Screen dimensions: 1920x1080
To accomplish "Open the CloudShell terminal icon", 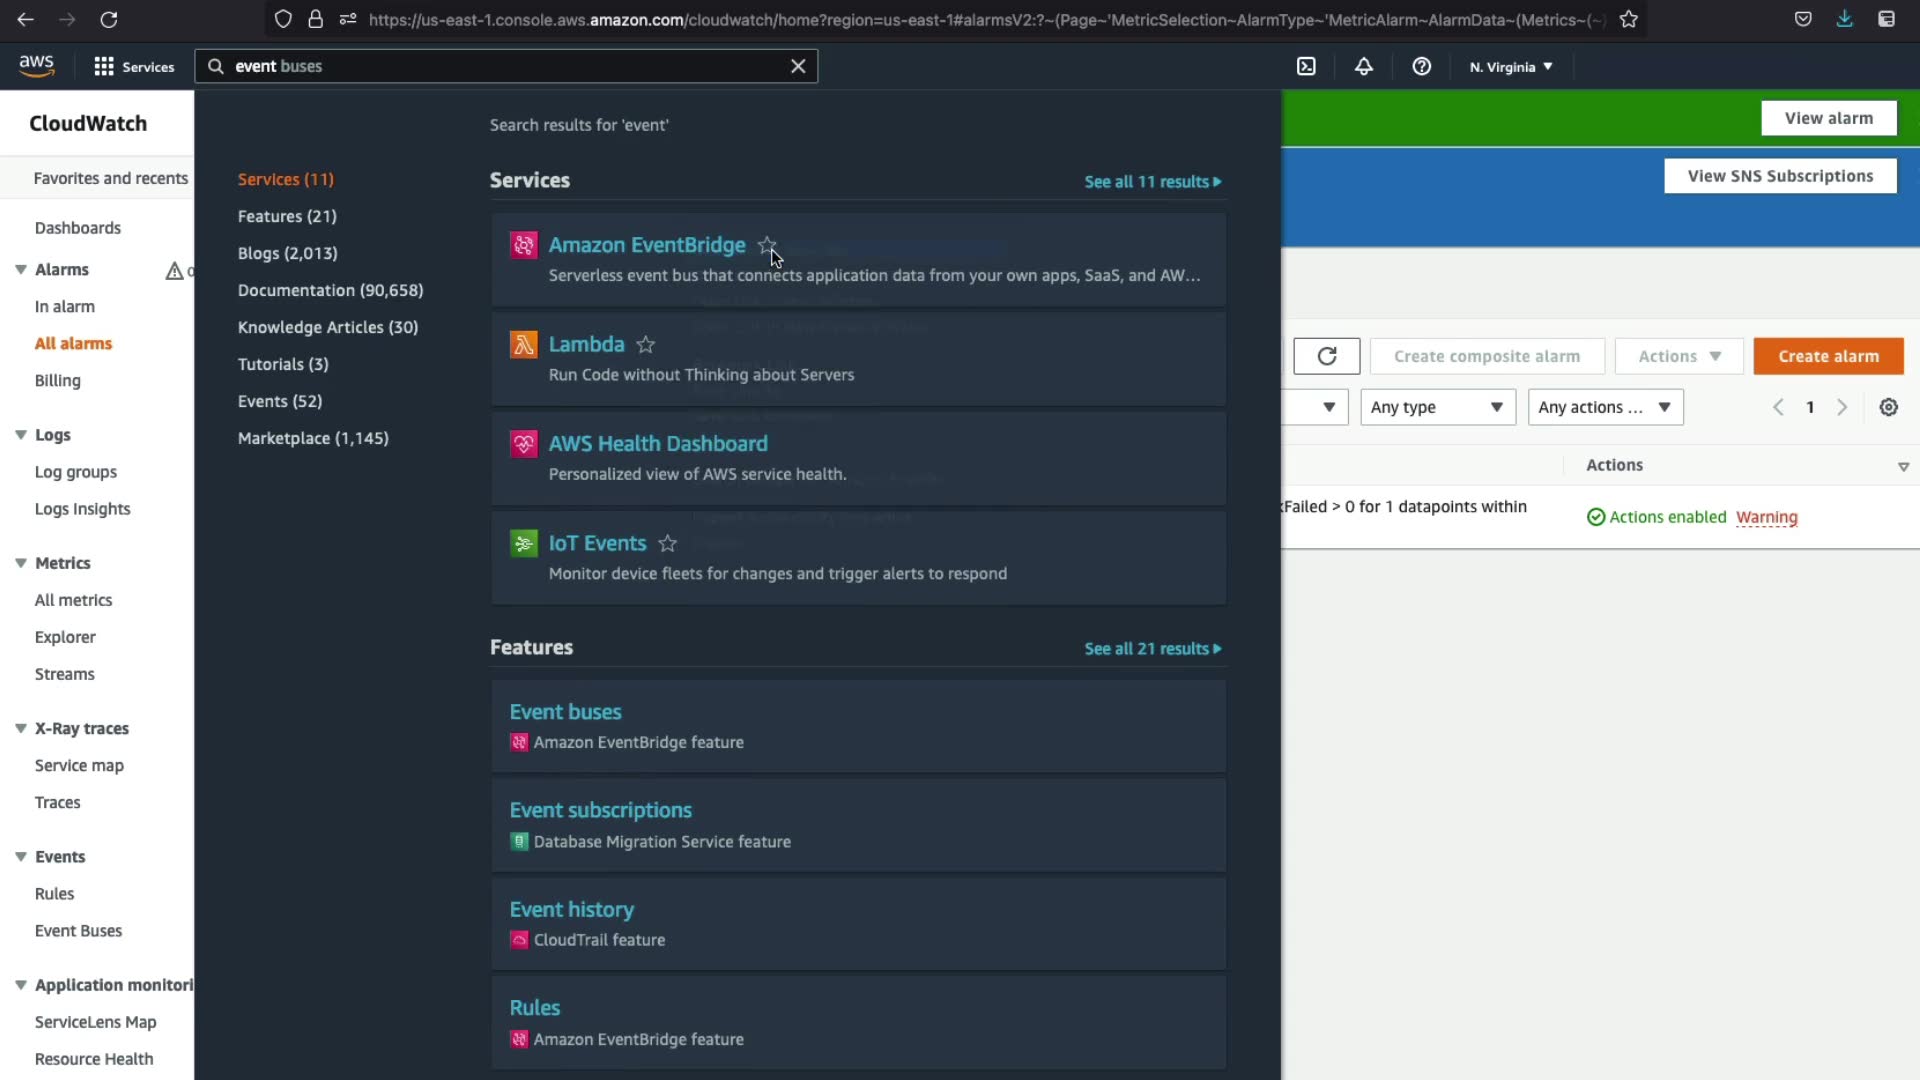I will click(1306, 66).
